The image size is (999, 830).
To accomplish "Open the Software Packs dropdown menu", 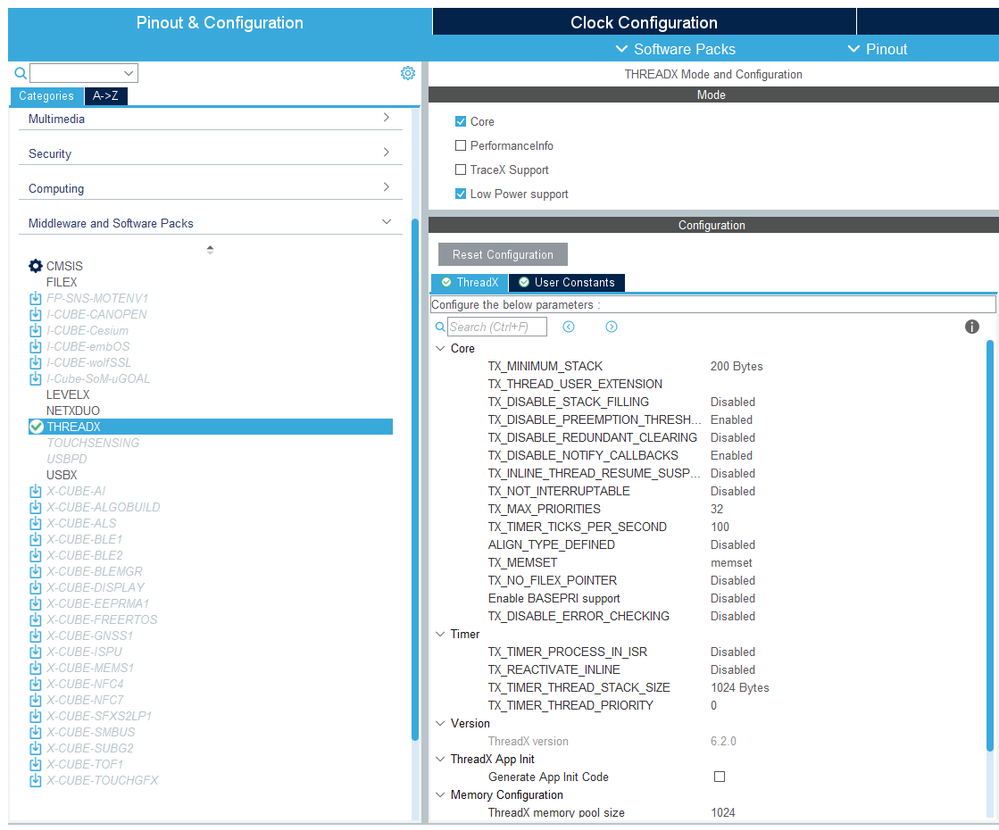I will pos(675,49).
